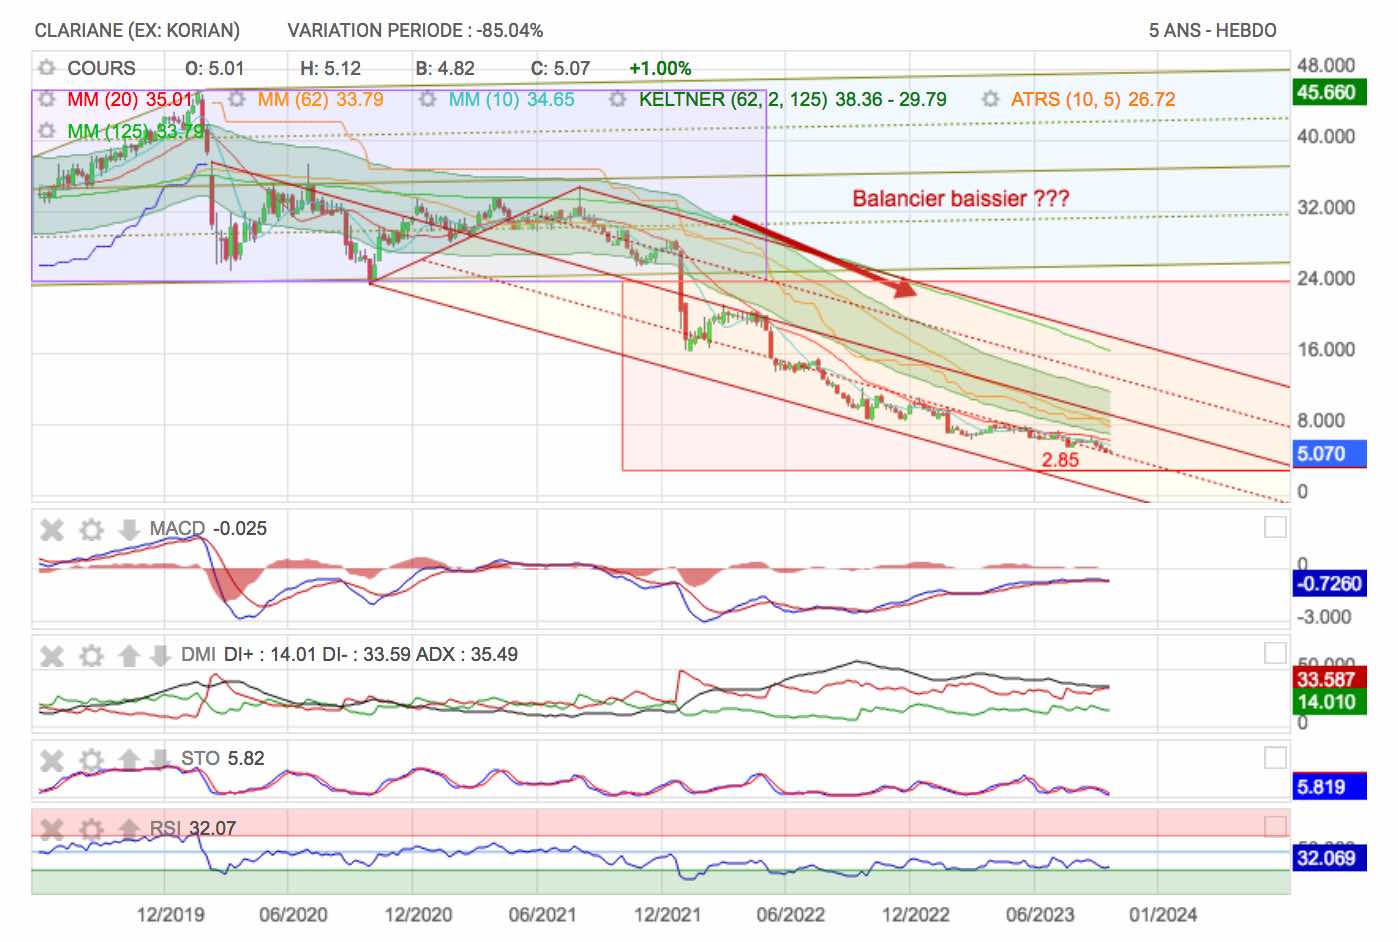Open the MM (20) settings gear
The image size is (1398, 942).
point(46,99)
